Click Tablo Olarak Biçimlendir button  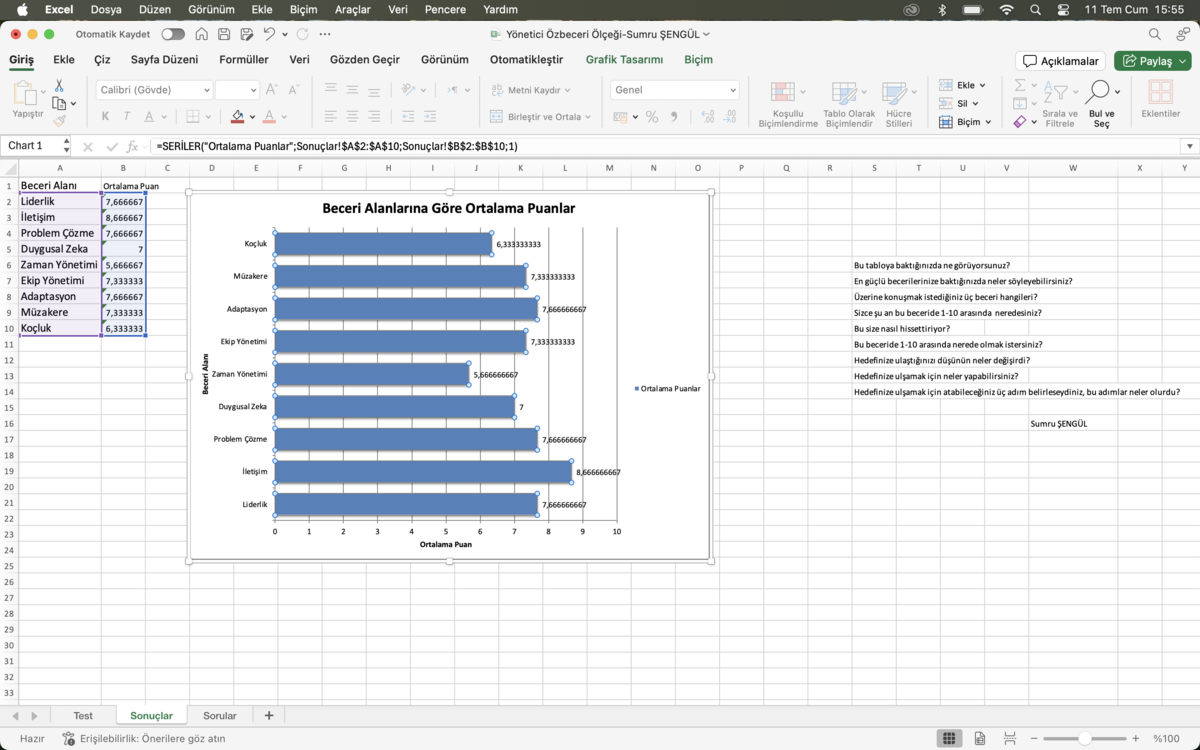tap(848, 105)
